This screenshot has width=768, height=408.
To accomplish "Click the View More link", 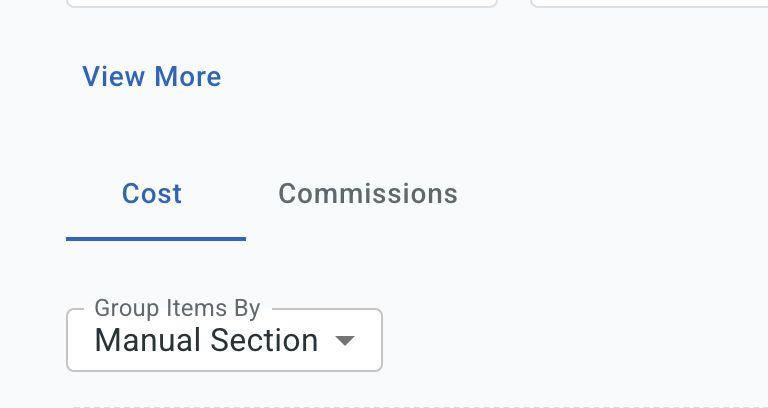I will [151, 77].
